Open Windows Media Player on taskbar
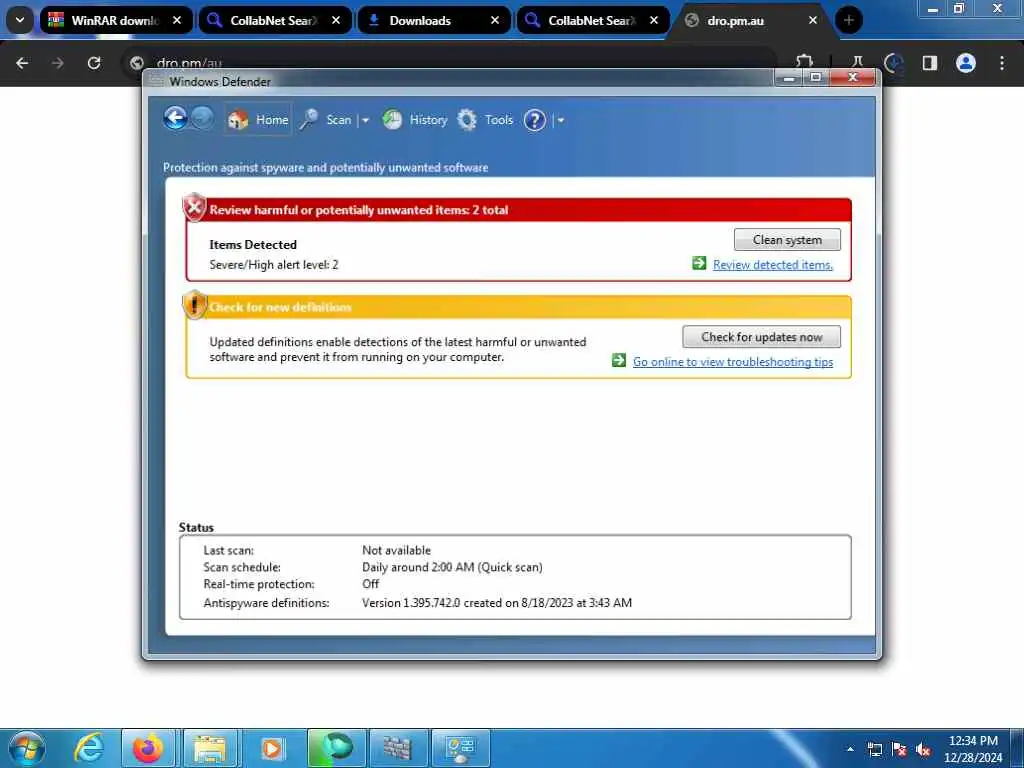The image size is (1024, 768). [272, 748]
